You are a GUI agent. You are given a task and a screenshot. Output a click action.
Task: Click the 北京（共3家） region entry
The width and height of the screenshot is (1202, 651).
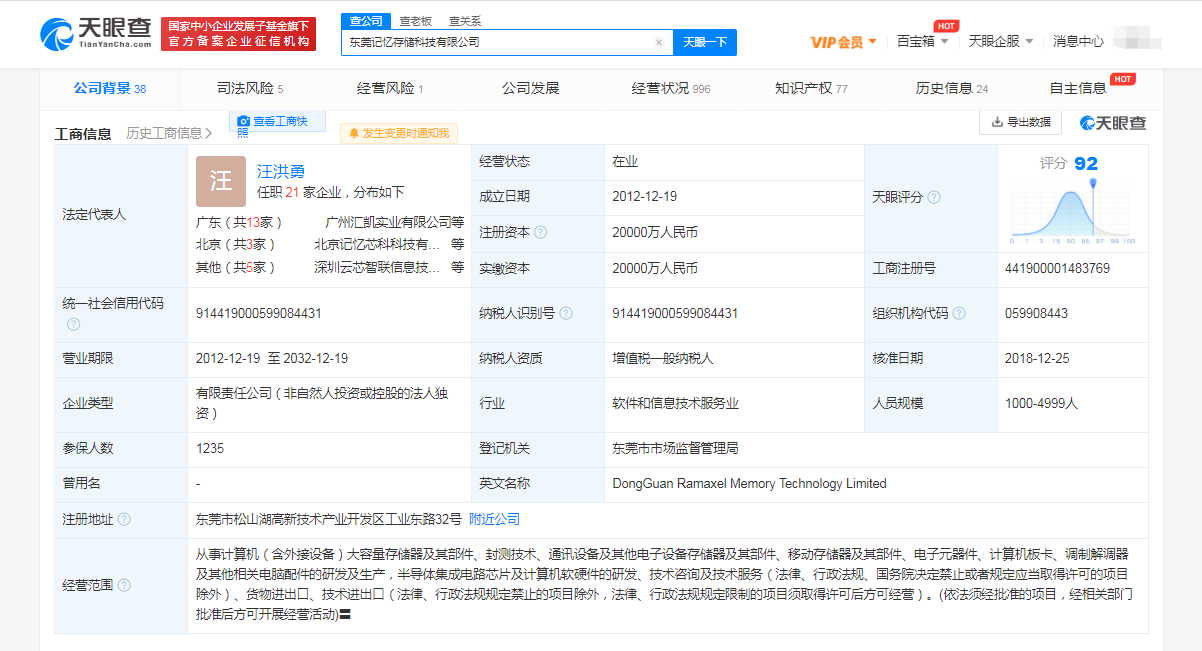tap(236, 244)
